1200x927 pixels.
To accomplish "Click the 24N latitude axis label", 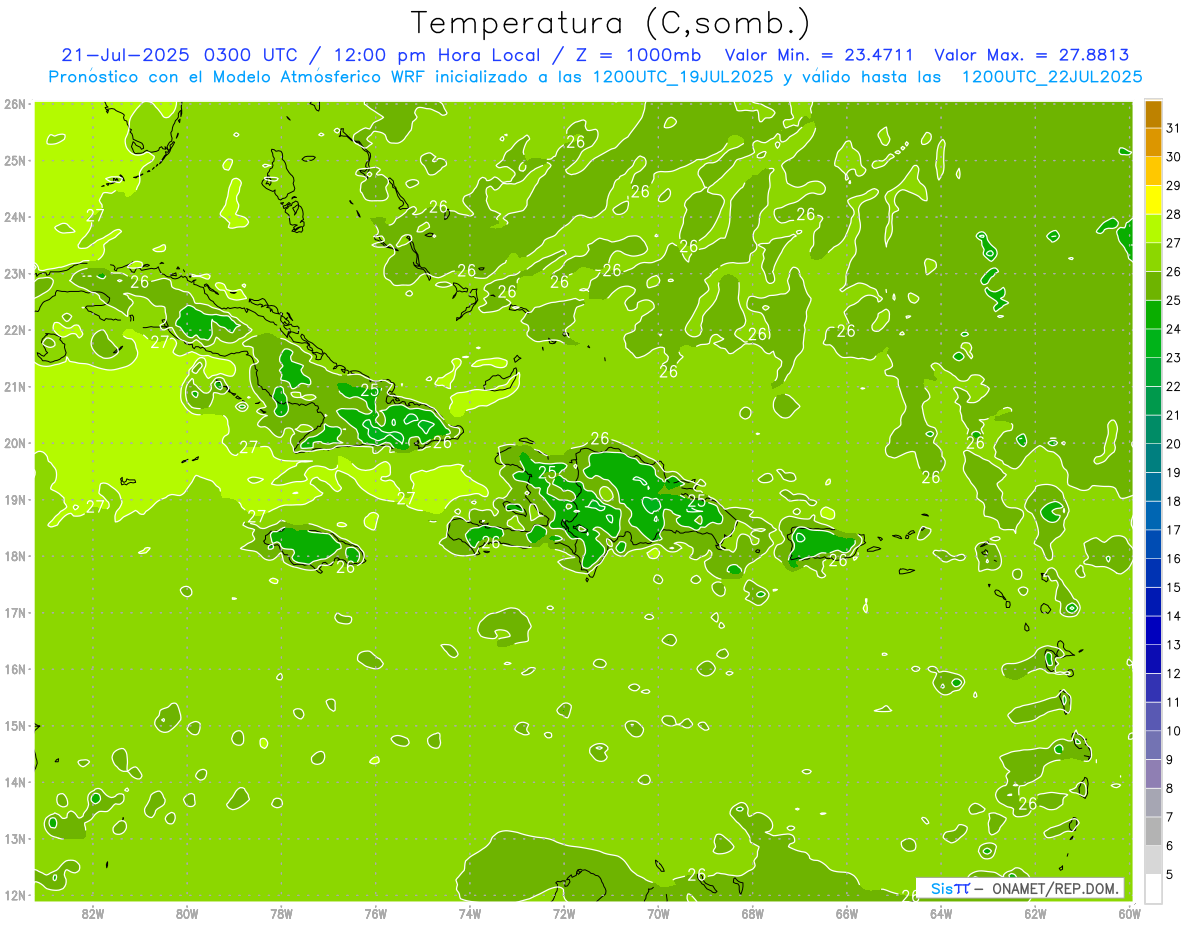I will click(x=14, y=217).
